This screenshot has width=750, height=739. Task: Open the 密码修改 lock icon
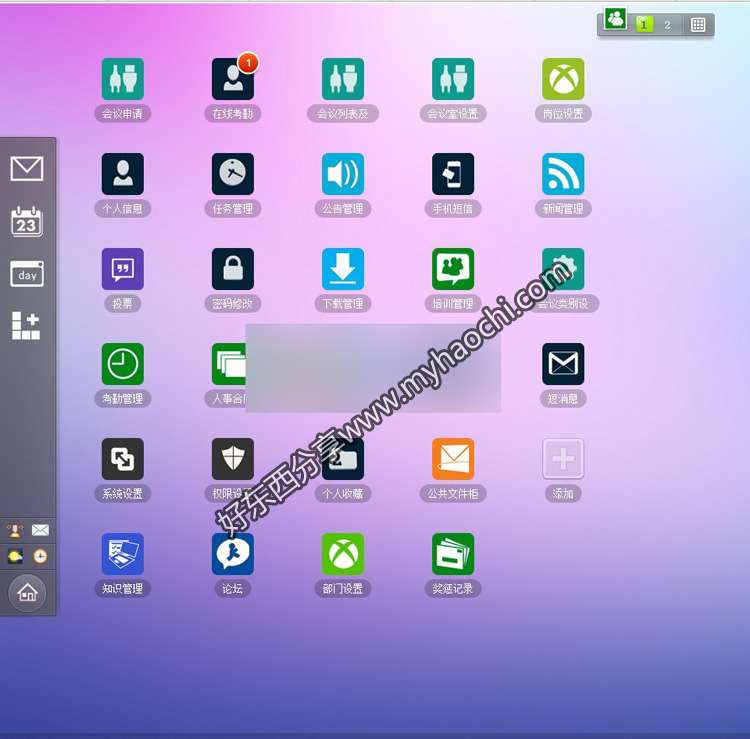[x=233, y=269]
